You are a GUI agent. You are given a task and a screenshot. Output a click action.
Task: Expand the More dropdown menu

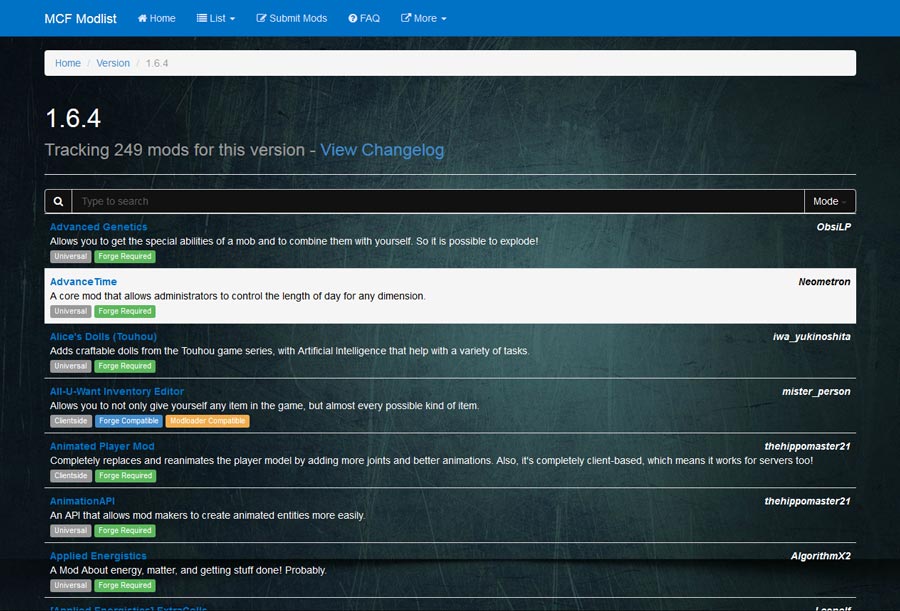pyautogui.click(x=424, y=18)
